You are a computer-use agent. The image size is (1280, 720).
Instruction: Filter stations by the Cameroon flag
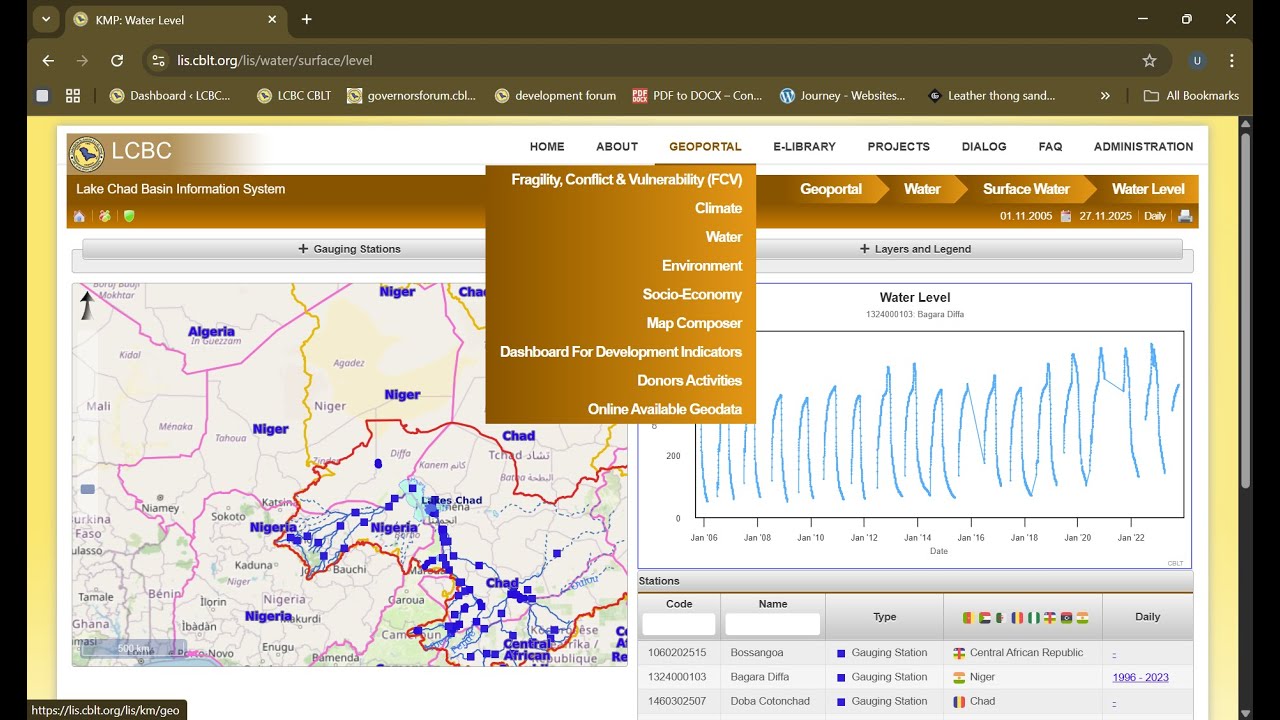pos(969,618)
